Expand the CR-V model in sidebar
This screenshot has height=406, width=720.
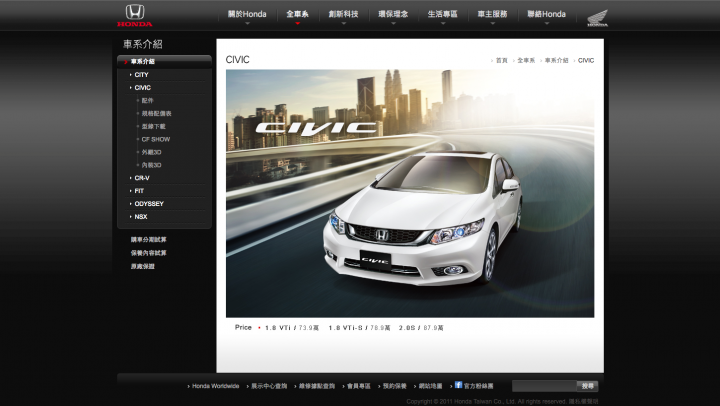tap(142, 178)
